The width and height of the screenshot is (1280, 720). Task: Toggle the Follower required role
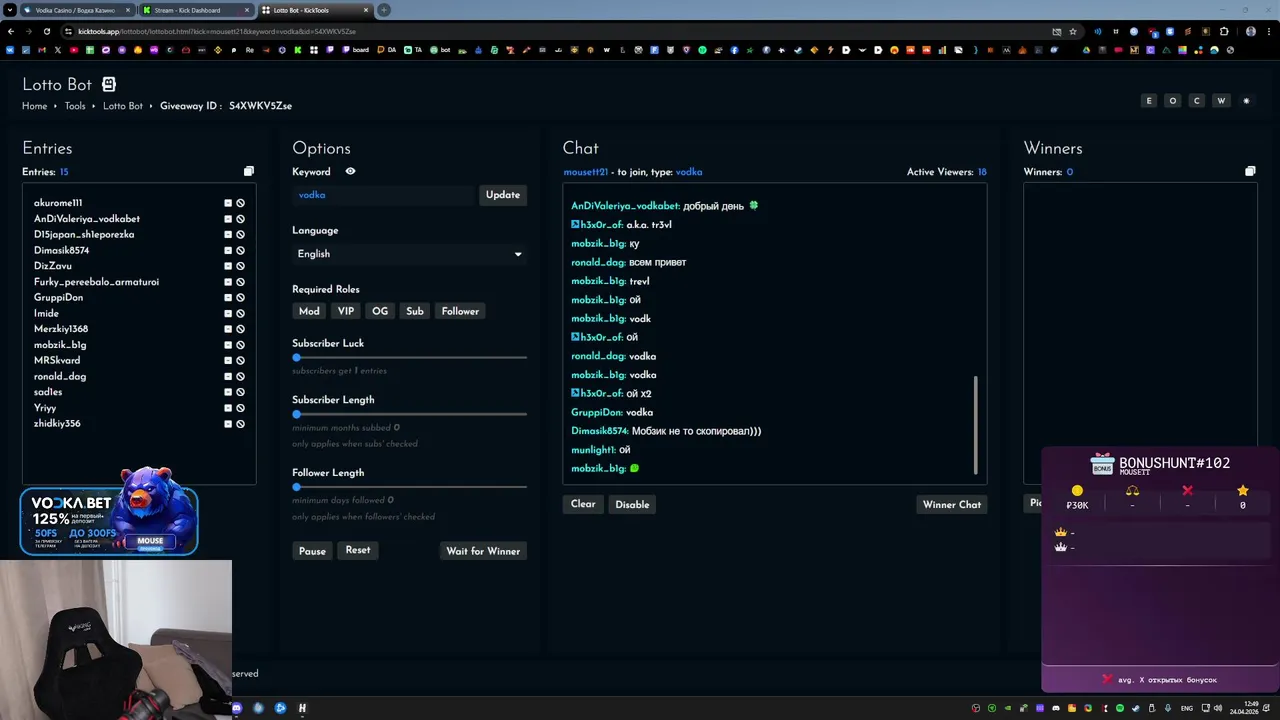(x=460, y=311)
